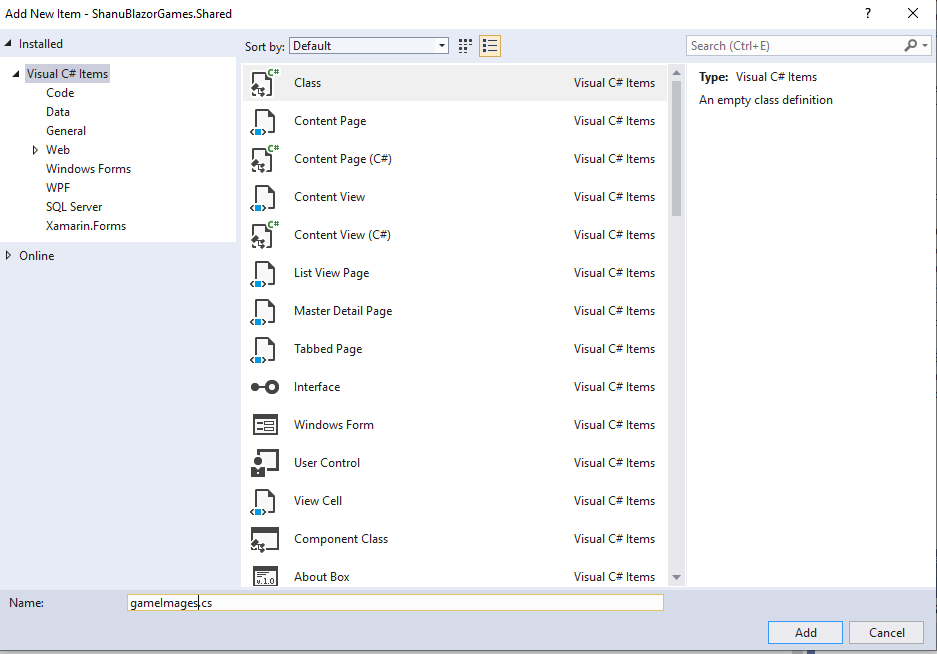Select the About Box template icon

coord(265,576)
